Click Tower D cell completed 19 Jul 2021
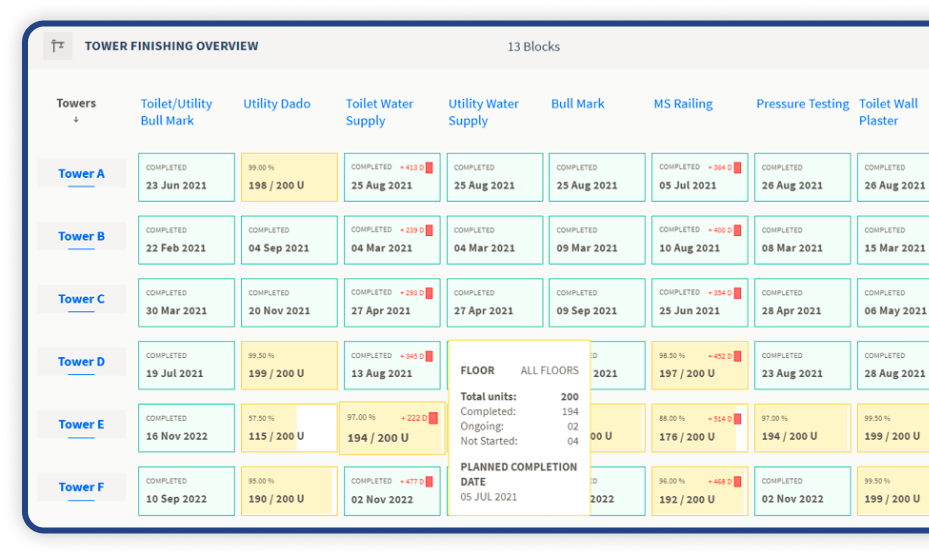This screenshot has width=929, height=553. pos(187,365)
